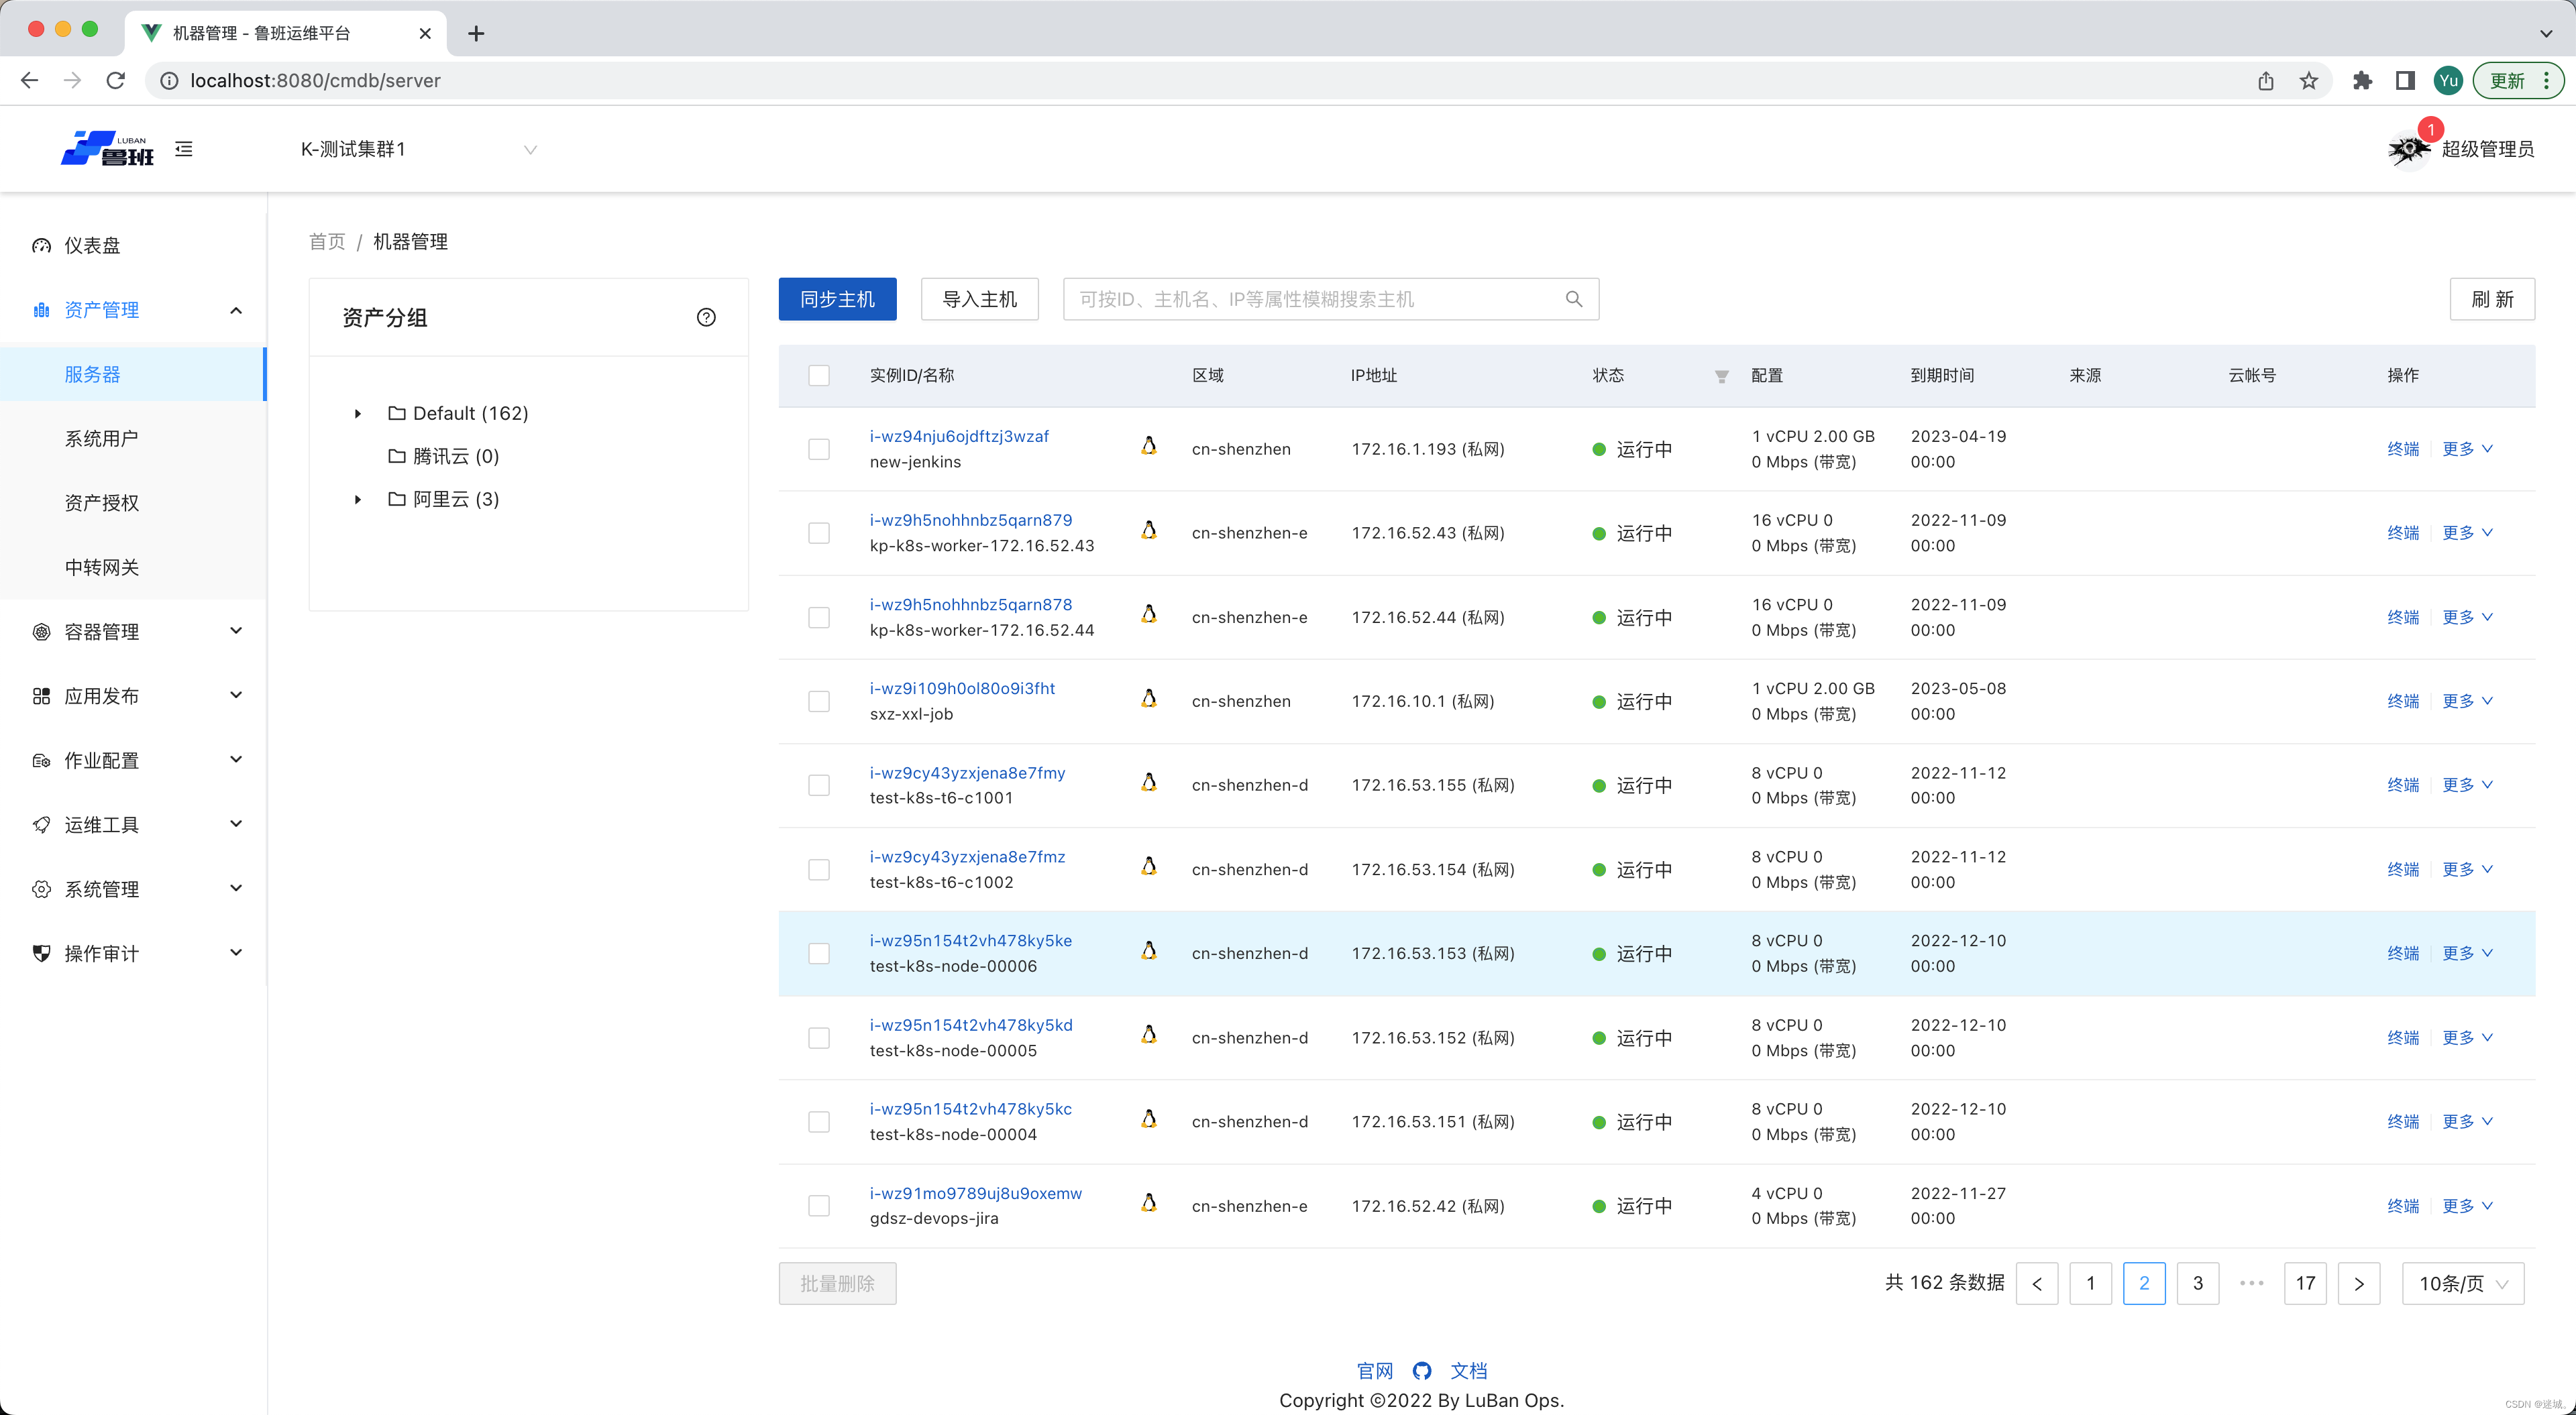Open the GitHub icon link in footer
The height and width of the screenshot is (1415, 2576).
pos(1422,1371)
